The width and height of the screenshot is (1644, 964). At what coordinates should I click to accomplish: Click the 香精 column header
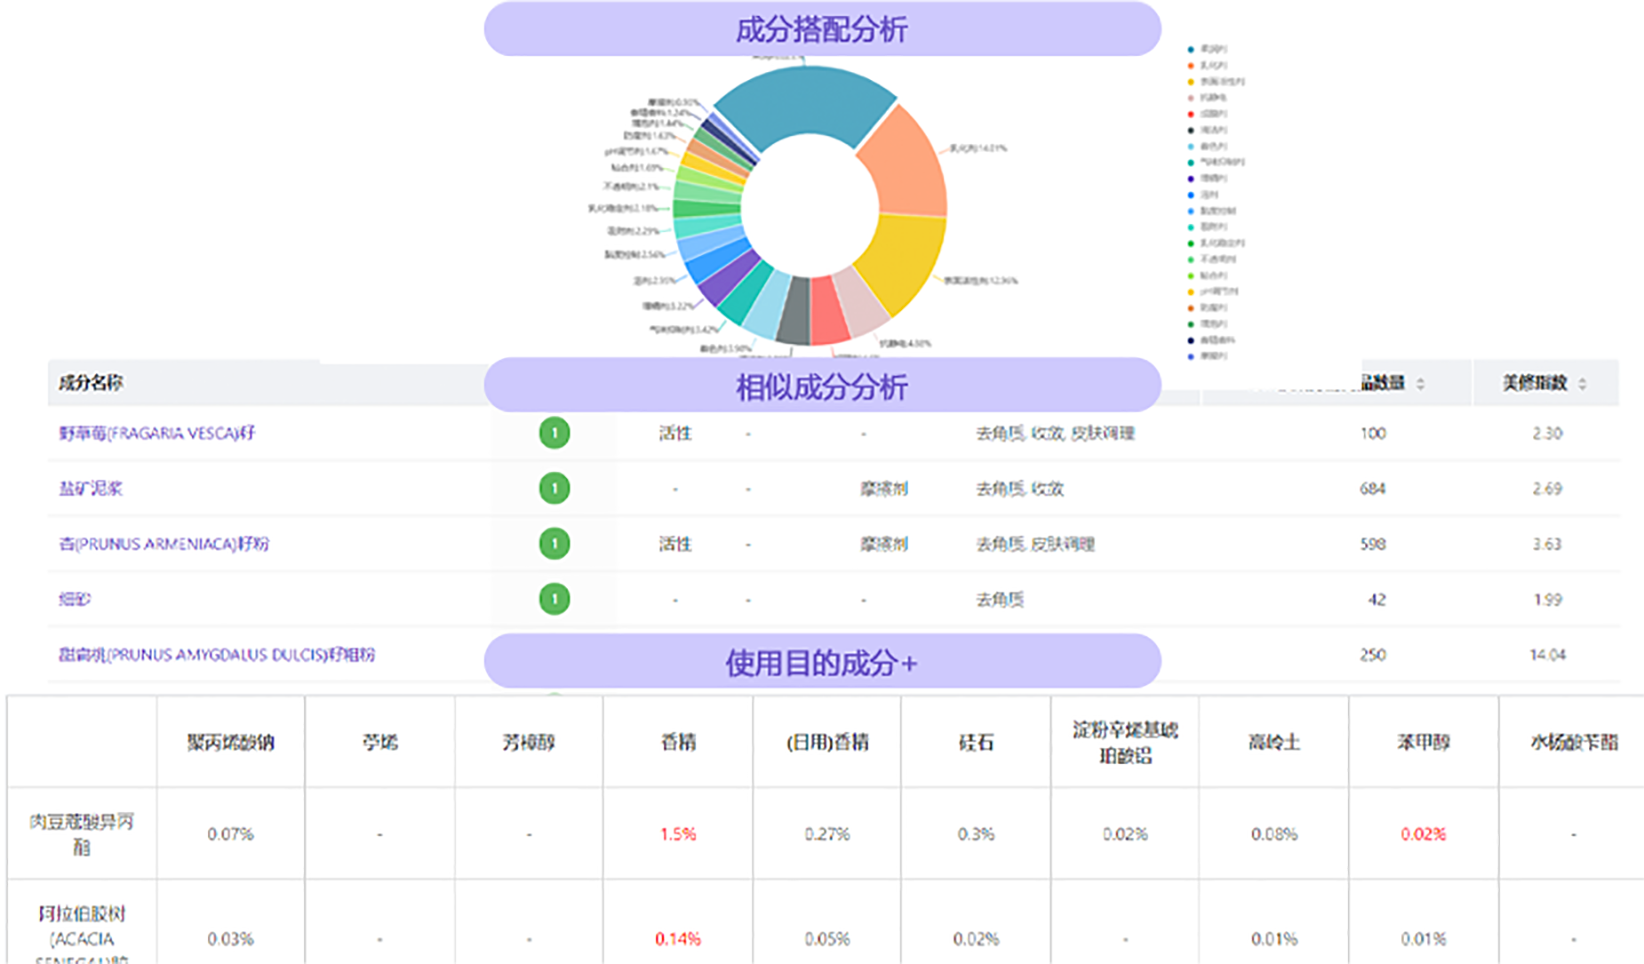pyautogui.click(x=678, y=742)
